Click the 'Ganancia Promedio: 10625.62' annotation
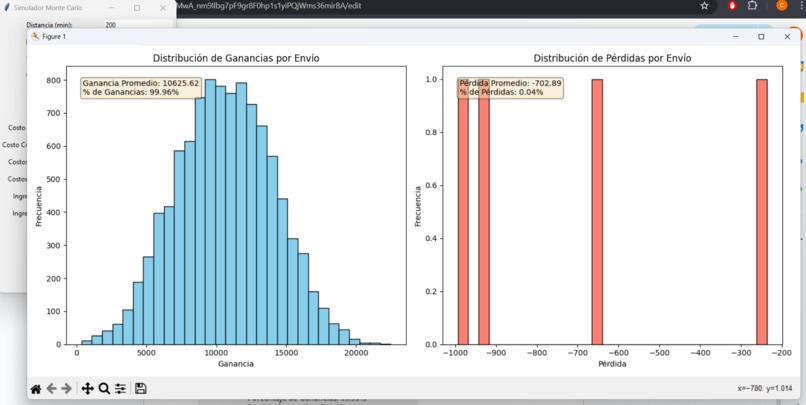 (x=141, y=83)
